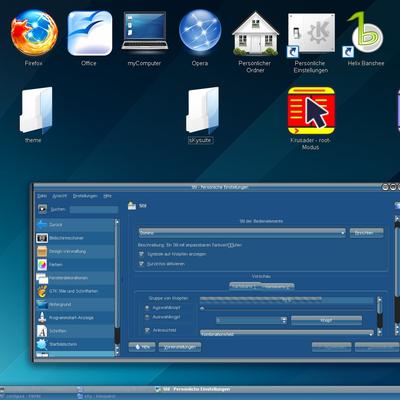Click taskbar entry Stil - Persönliche Einstellungen

(x=193, y=389)
